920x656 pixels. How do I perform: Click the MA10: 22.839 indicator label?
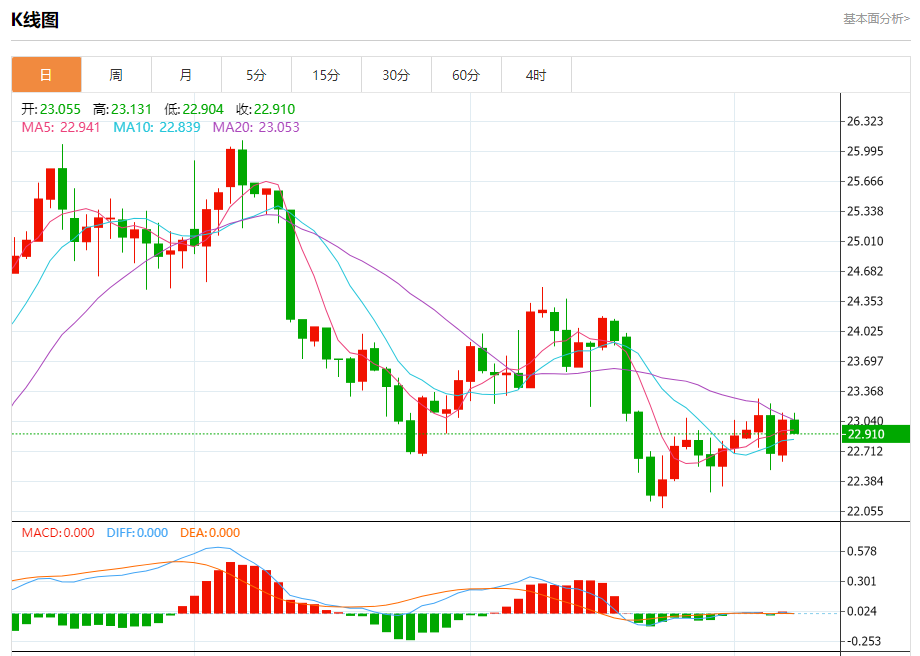[x=157, y=127]
